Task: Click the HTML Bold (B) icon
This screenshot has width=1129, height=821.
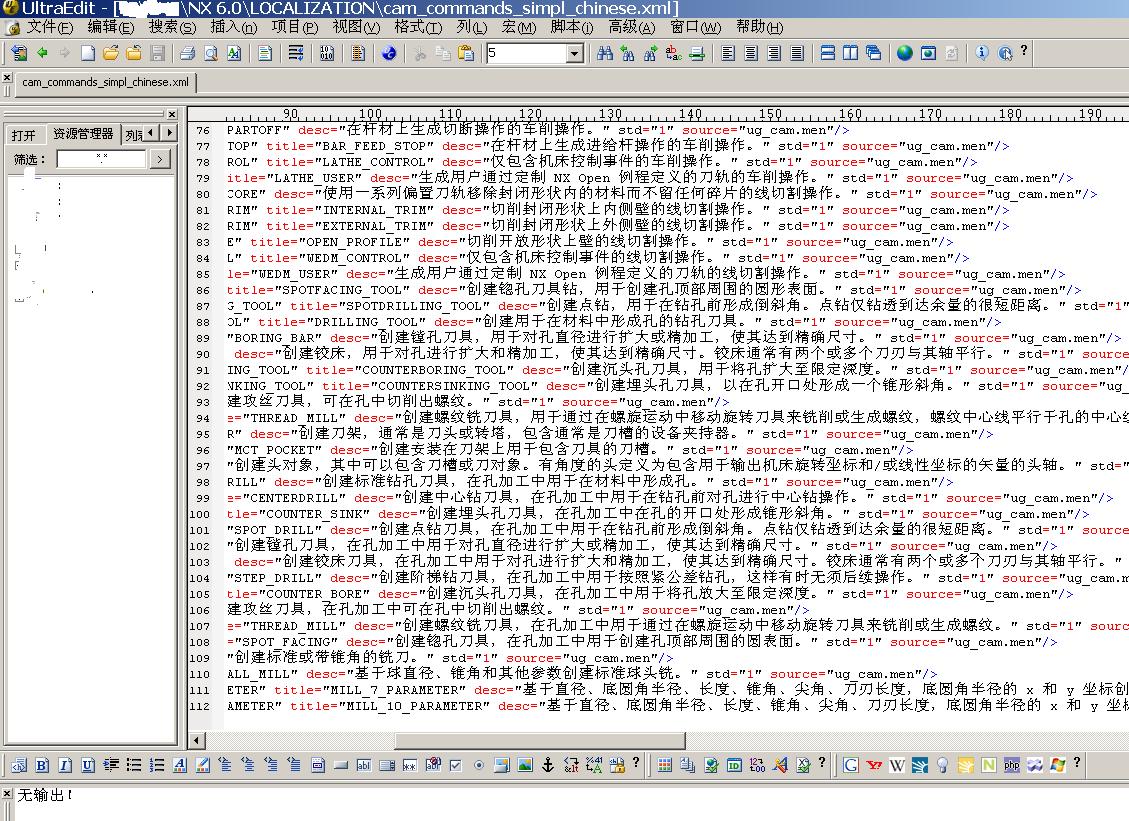Action: point(42,765)
